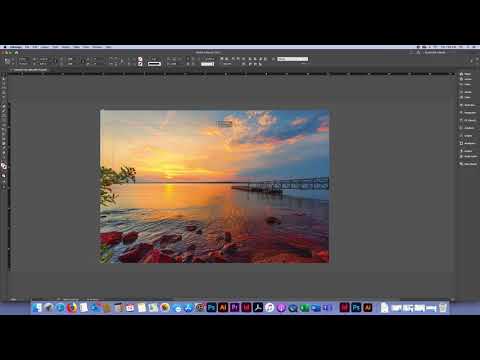Click the X position field
The height and width of the screenshot is (360, 480).
coord(24,59)
